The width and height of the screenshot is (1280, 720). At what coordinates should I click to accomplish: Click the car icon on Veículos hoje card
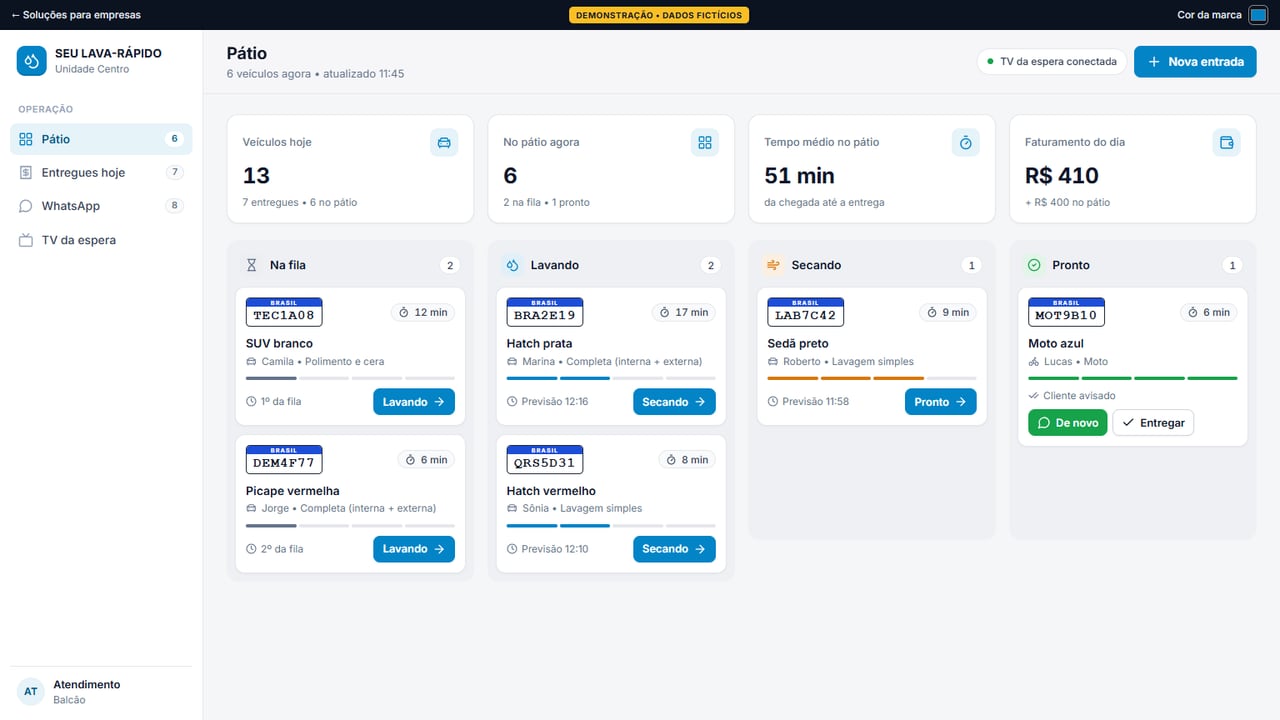coord(444,143)
